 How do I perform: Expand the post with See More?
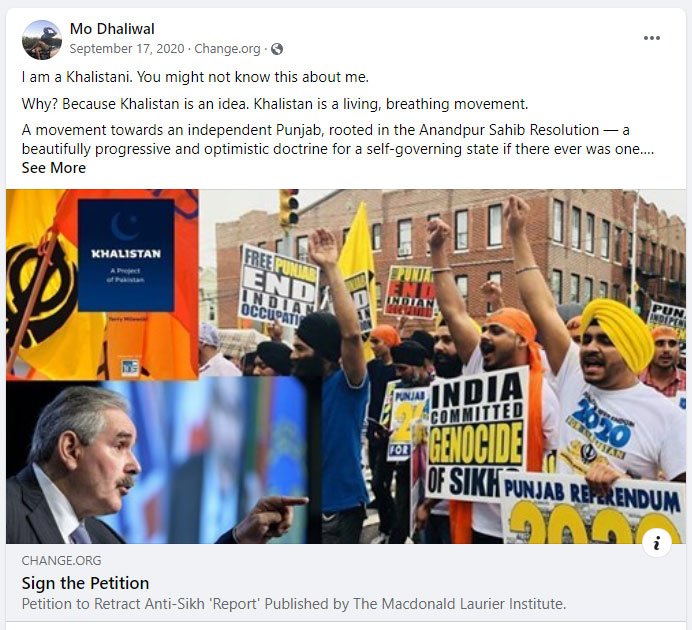point(54,168)
